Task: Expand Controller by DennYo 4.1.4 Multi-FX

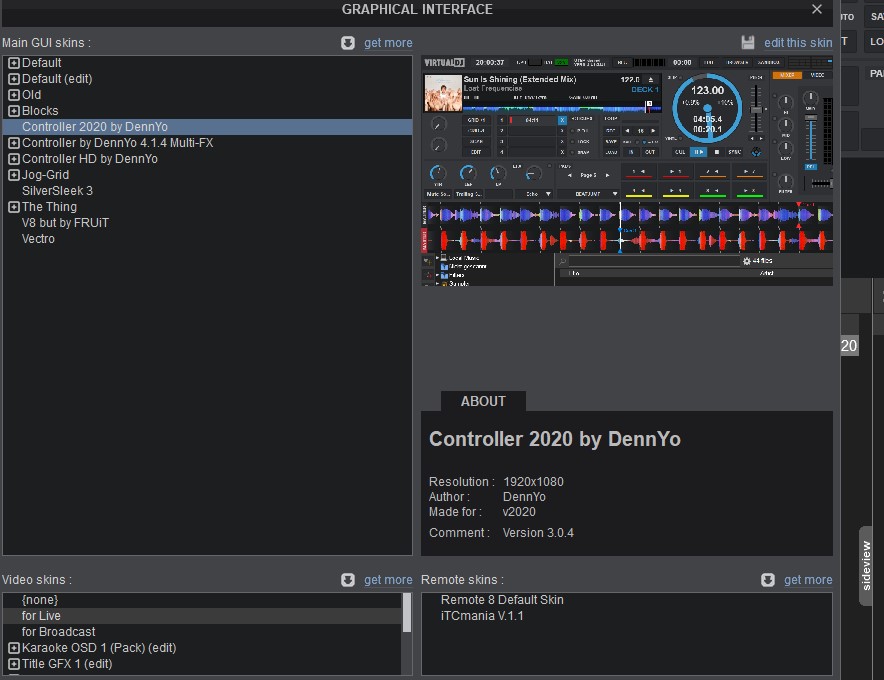Action: point(14,143)
